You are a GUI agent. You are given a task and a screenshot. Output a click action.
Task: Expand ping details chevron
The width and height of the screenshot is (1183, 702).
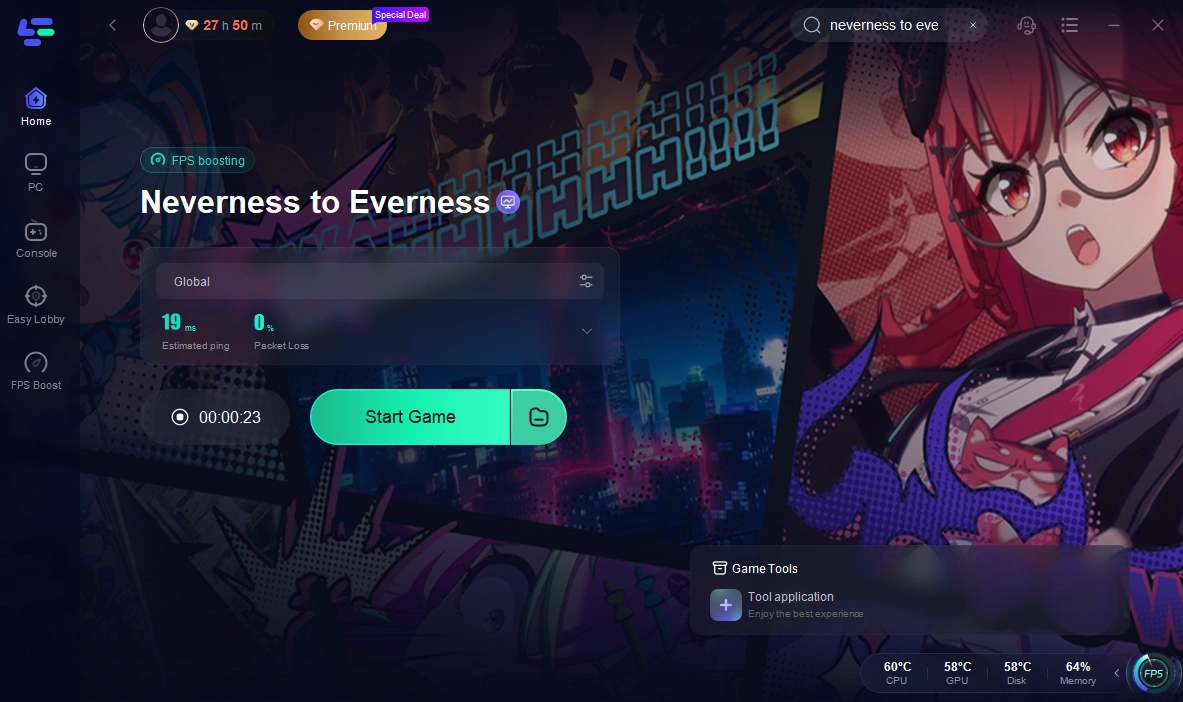pos(586,331)
